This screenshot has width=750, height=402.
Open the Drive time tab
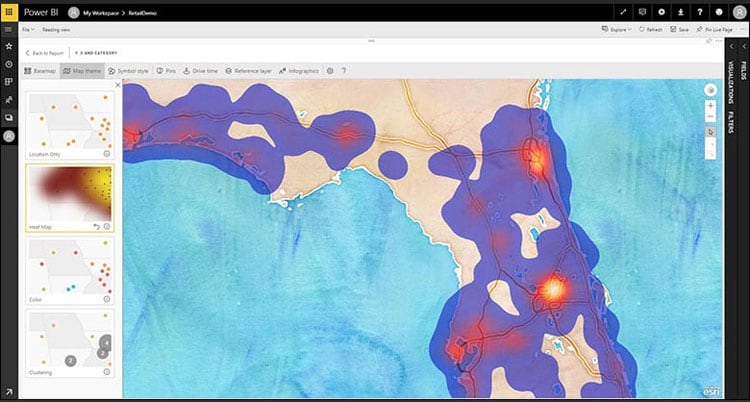pyautogui.click(x=200, y=71)
